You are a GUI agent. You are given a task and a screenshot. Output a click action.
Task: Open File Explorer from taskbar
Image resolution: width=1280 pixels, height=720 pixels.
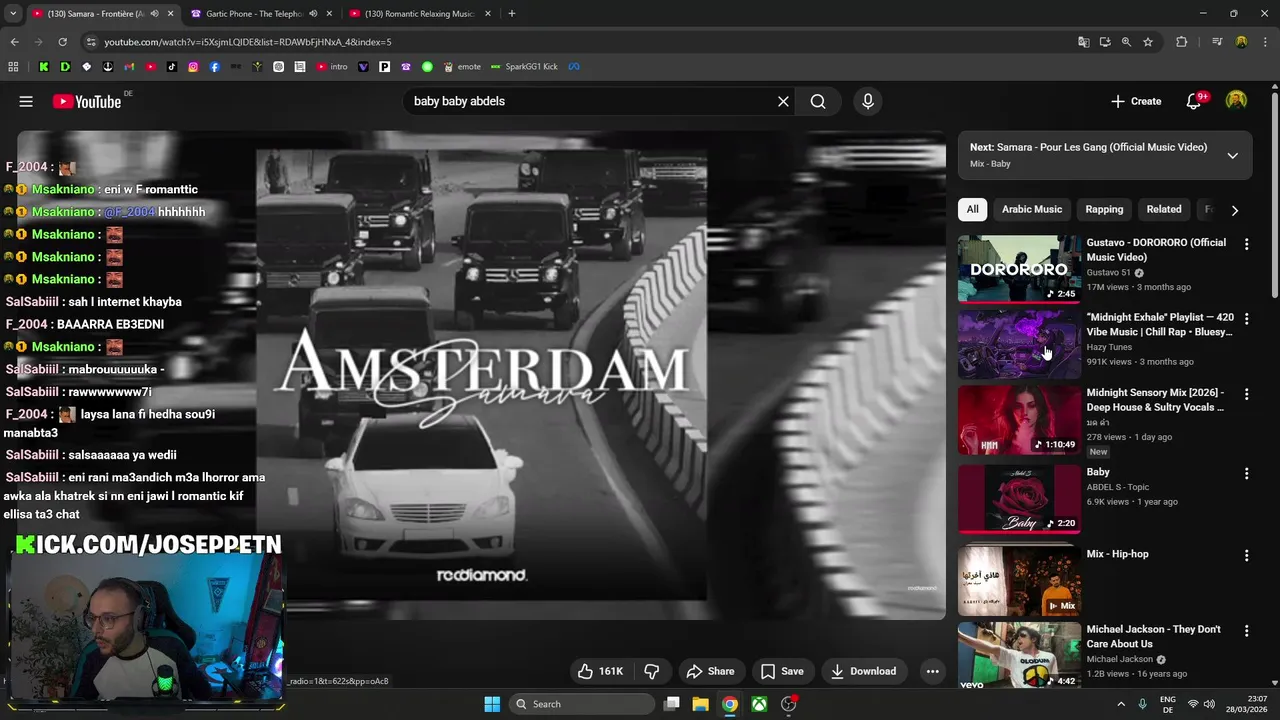[700, 704]
